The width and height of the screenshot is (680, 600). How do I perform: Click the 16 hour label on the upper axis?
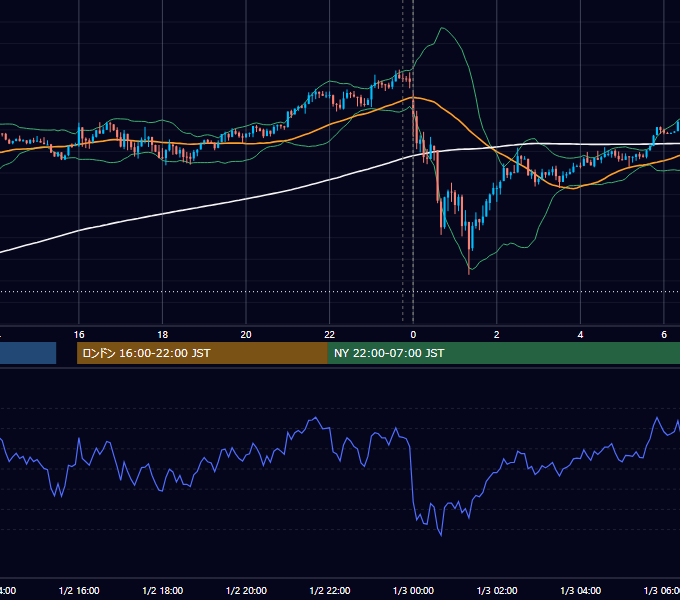pyautogui.click(x=79, y=335)
